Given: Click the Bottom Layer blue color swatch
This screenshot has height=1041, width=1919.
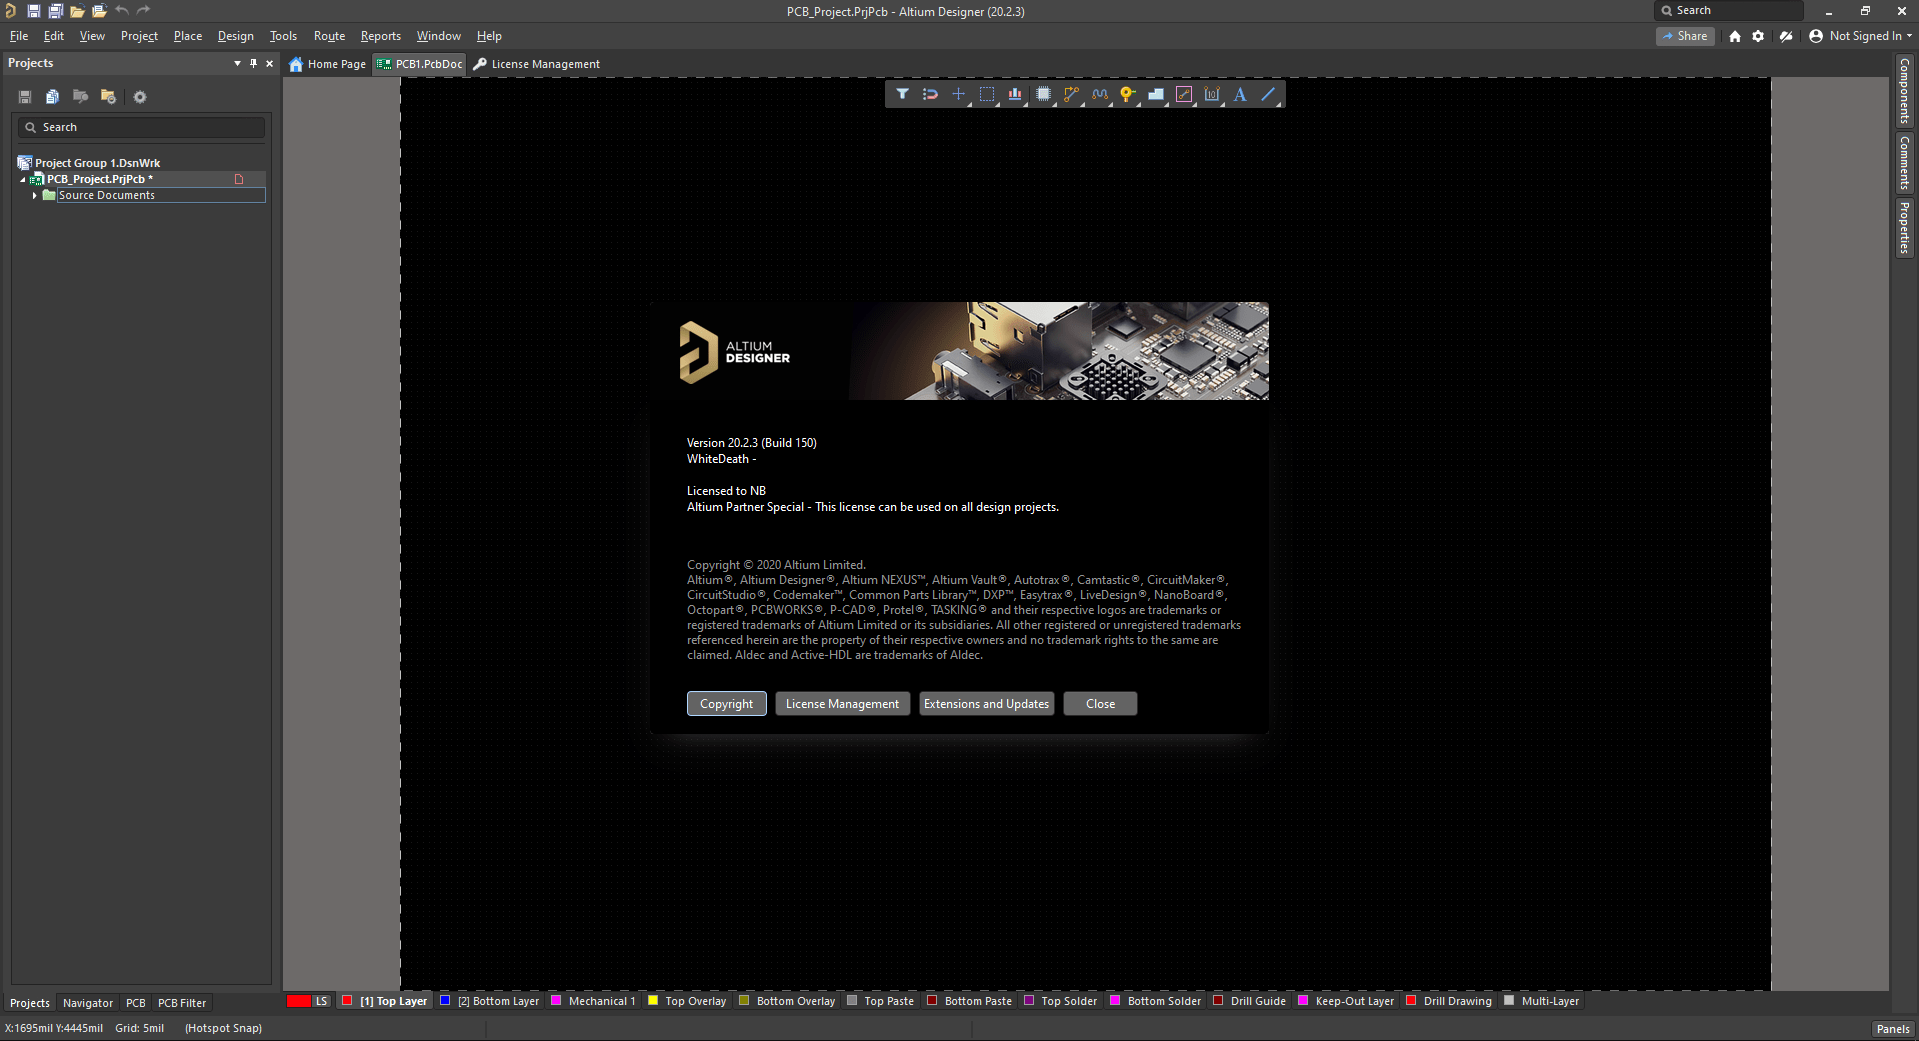Looking at the screenshot, I should [445, 1000].
